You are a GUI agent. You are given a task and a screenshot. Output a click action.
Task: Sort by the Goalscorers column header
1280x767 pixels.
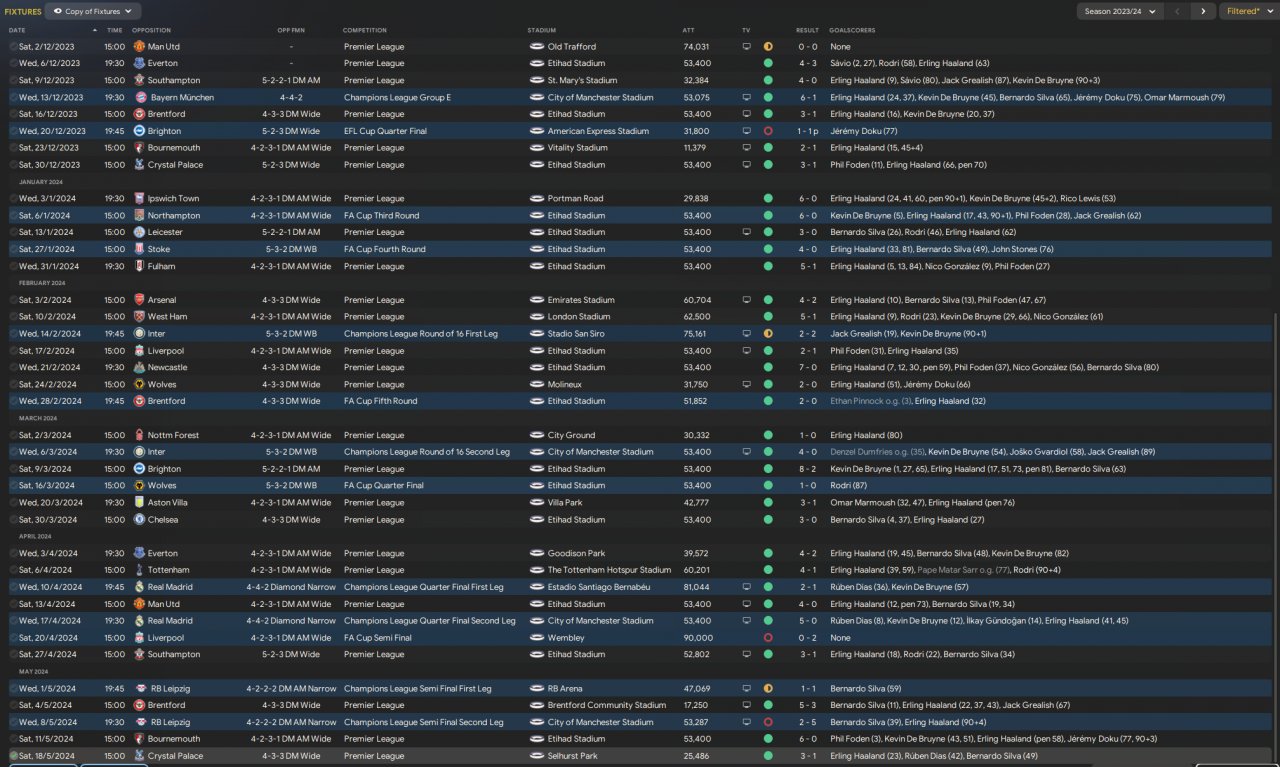click(850, 30)
